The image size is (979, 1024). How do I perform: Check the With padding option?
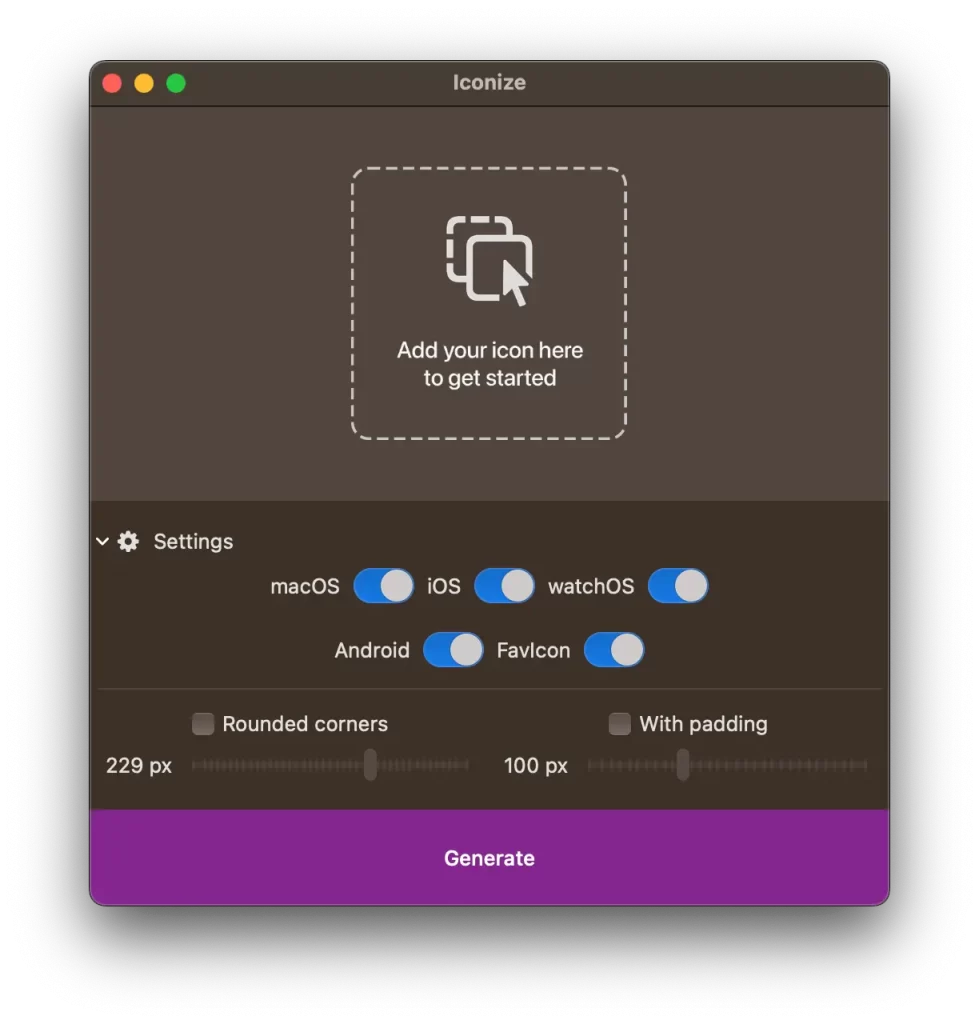619,723
